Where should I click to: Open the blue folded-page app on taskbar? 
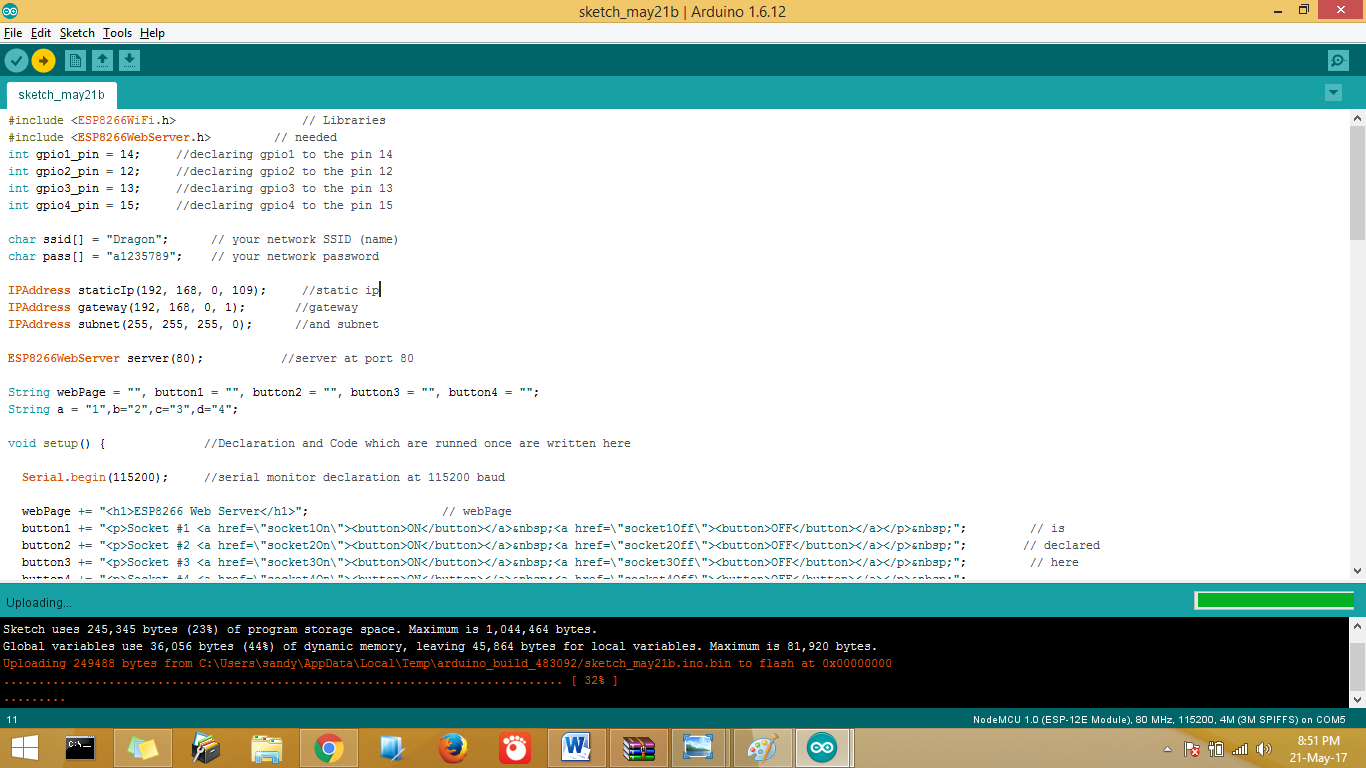pyautogui.click(x=391, y=748)
